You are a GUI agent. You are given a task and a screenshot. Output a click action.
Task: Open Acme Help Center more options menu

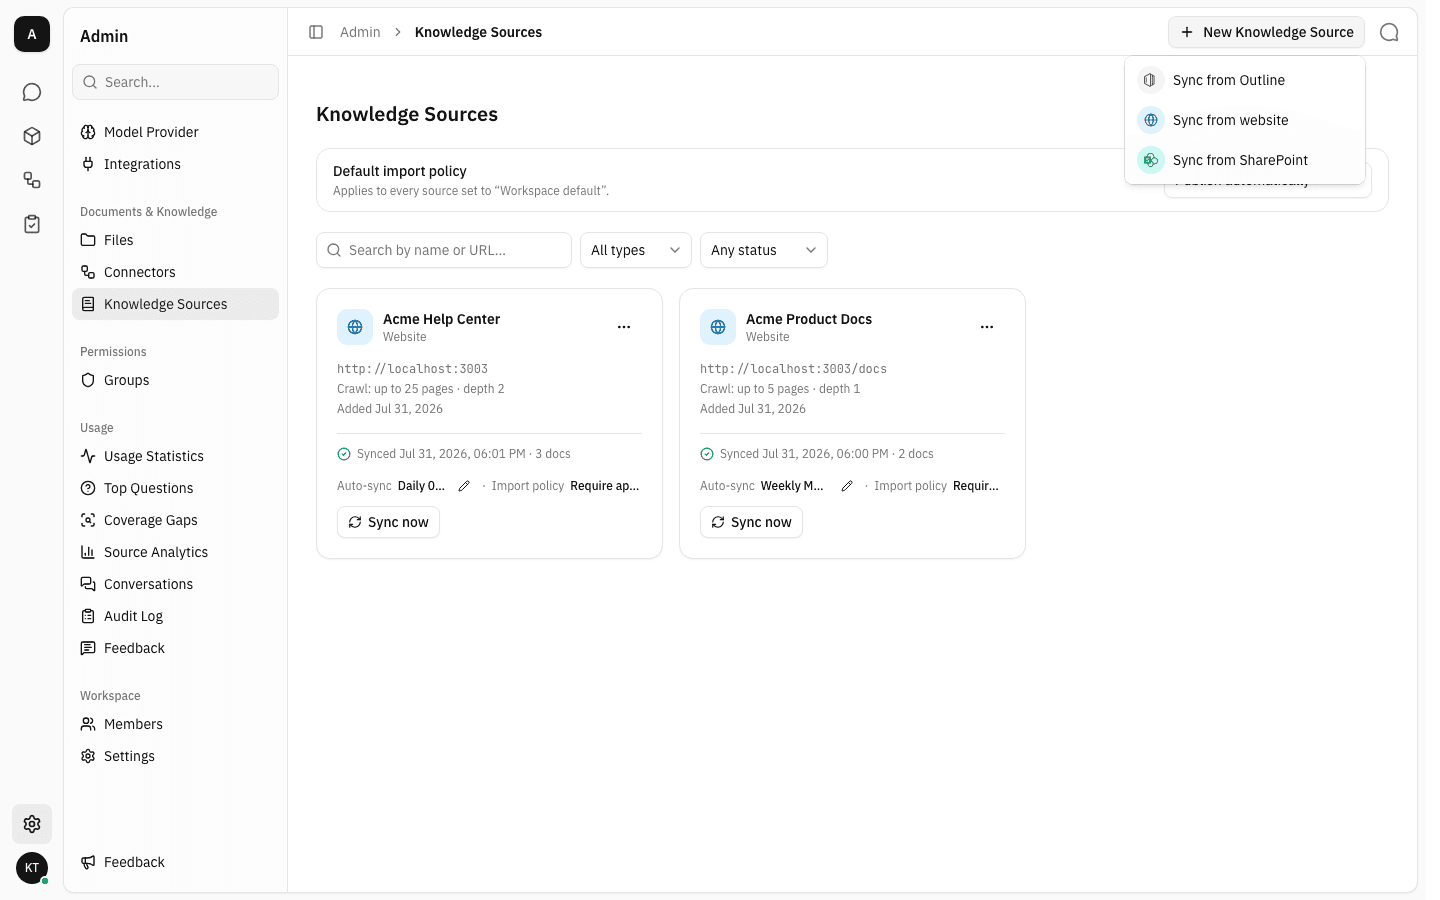tap(624, 327)
